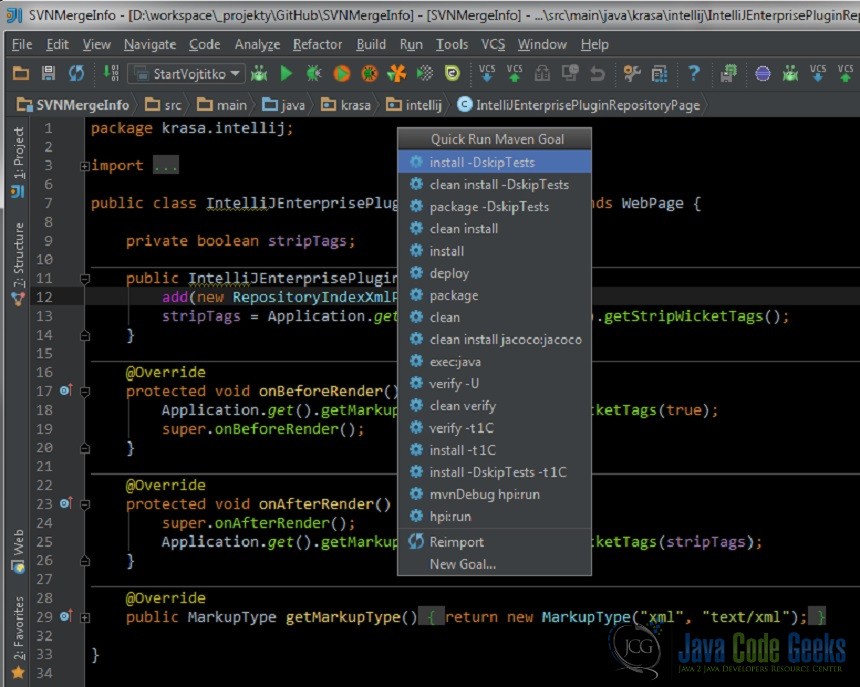The height and width of the screenshot is (687, 860).
Task: Click the Settings wrench icon
Action: pos(632,73)
